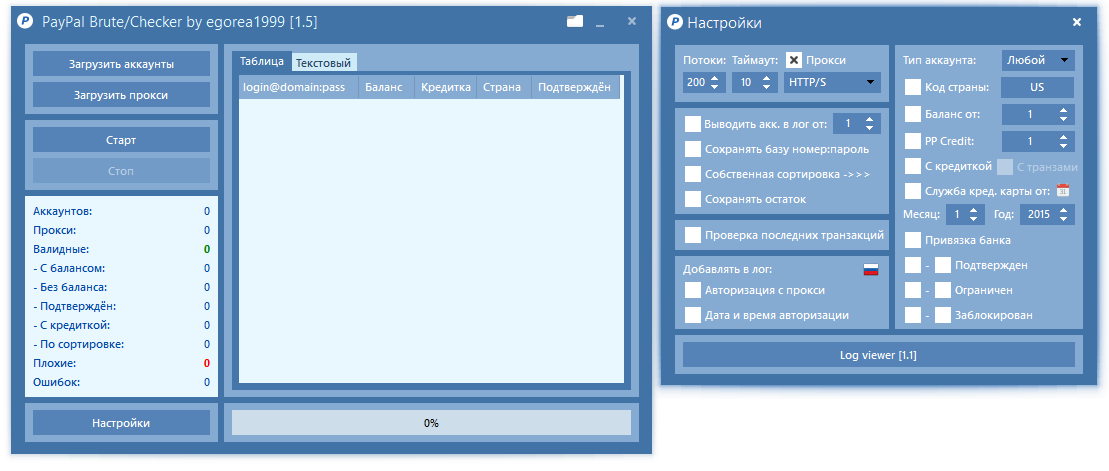Toggle 'Собственная сортировка' checkbox

pos(693,174)
